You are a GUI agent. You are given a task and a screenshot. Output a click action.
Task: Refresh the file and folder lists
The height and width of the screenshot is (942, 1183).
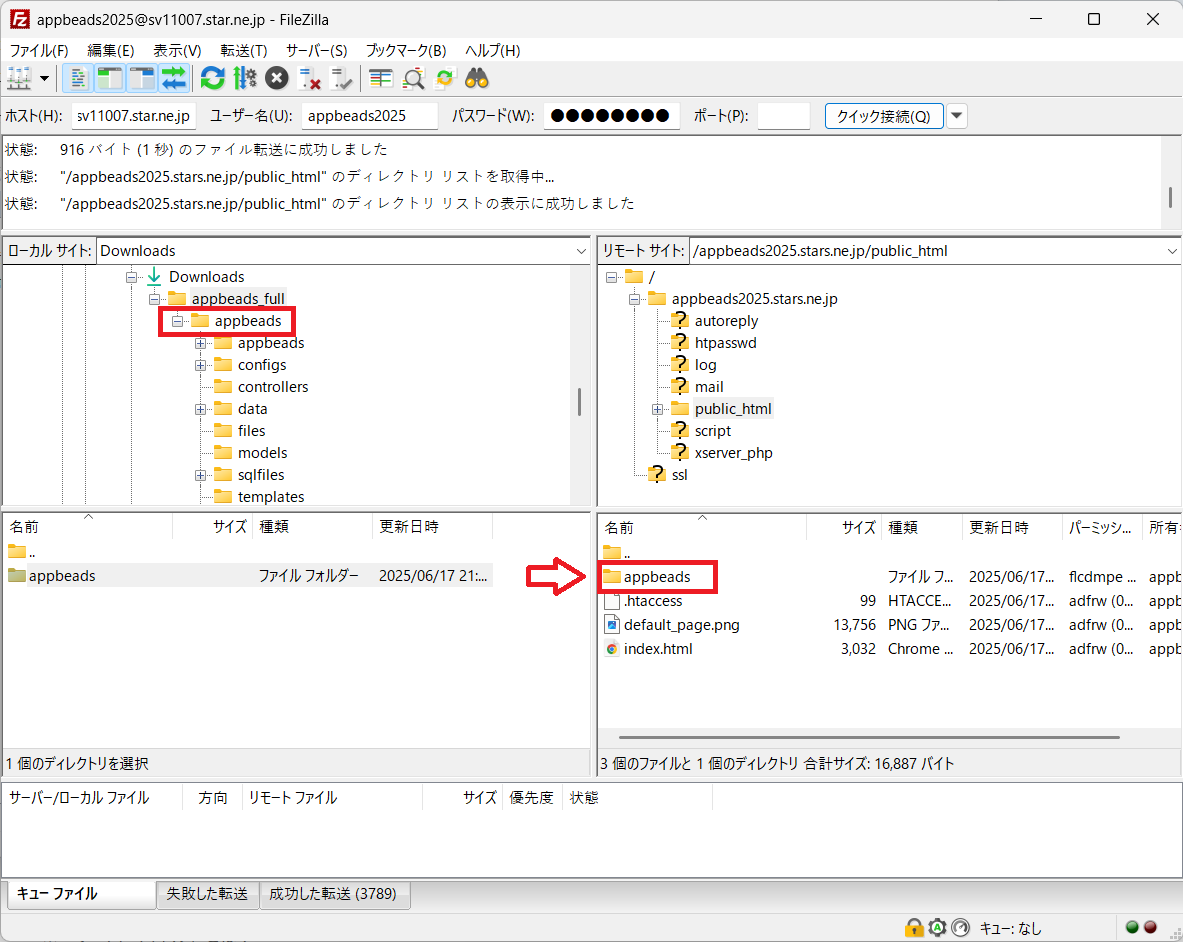pyautogui.click(x=213, y=78)
